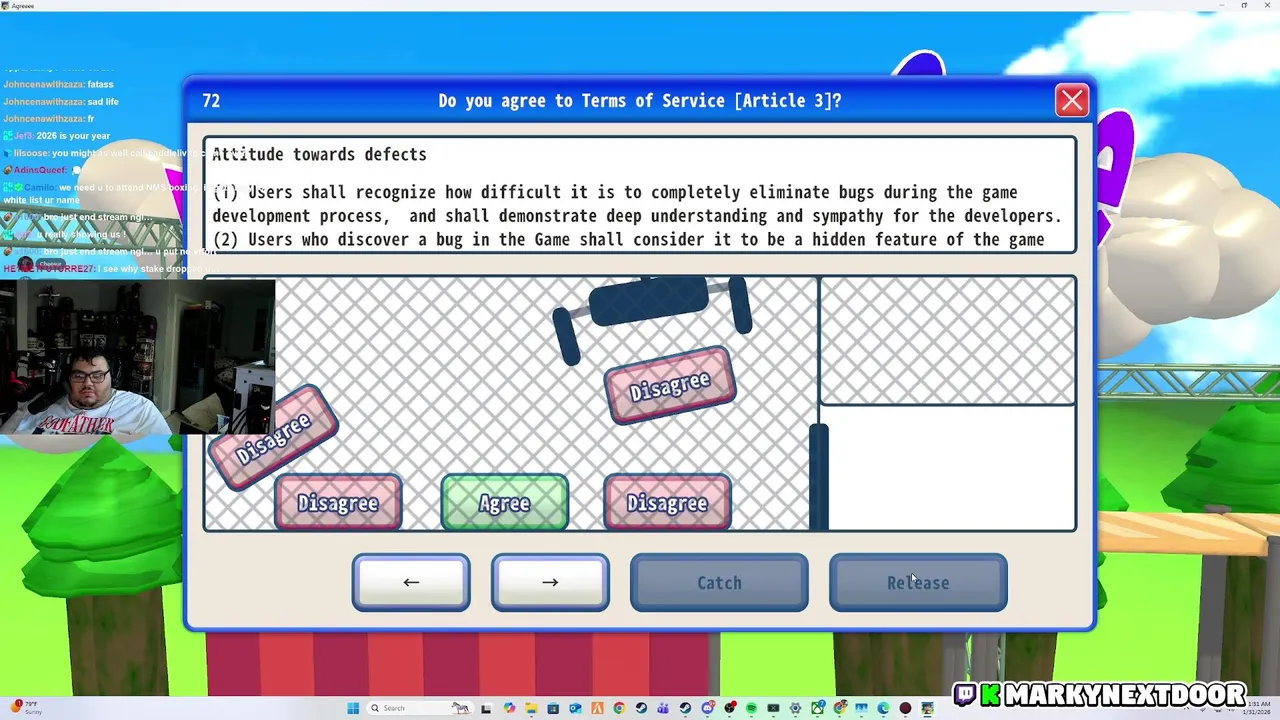
Task: Open the dark red circle app in taskbar
Action: pos(906,708)
